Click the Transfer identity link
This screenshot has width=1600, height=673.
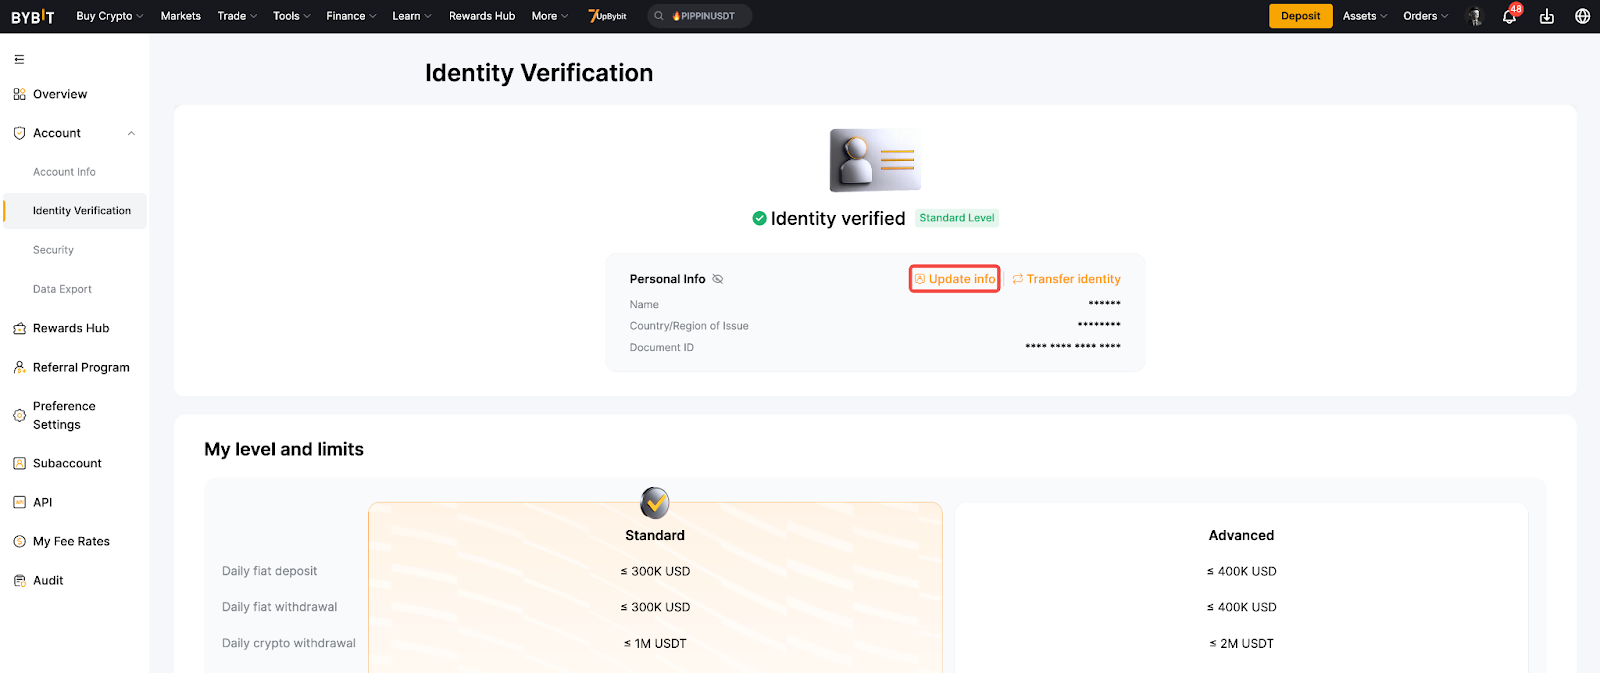pyautogui.click(x=1066, y=279)
